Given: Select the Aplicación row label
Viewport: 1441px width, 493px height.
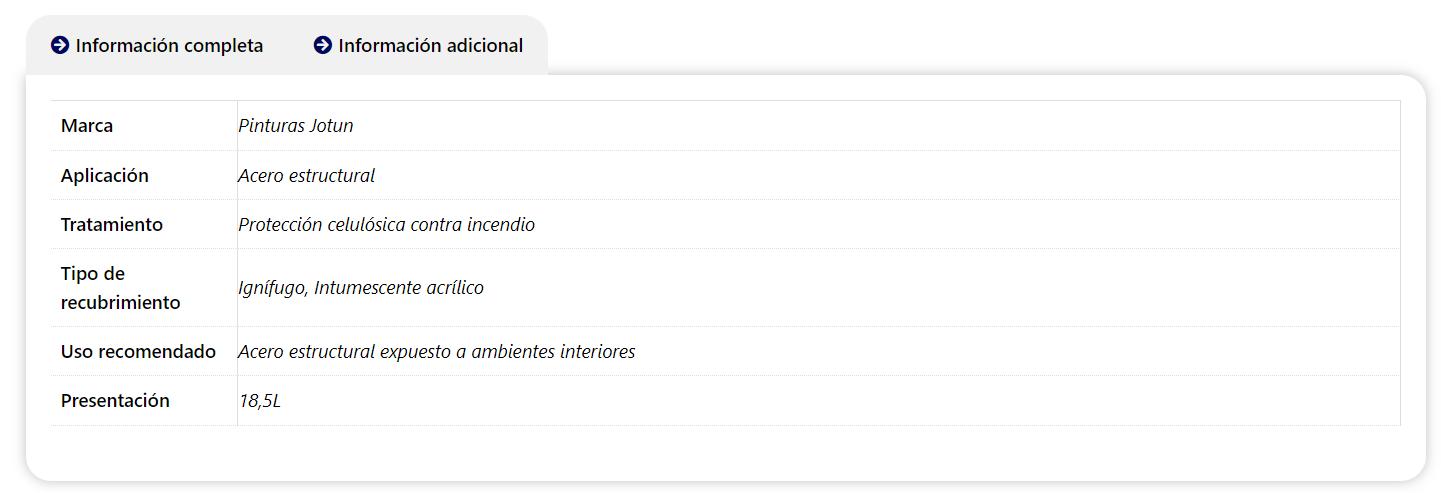Looking at the screenshot, I should pos(105,176).
